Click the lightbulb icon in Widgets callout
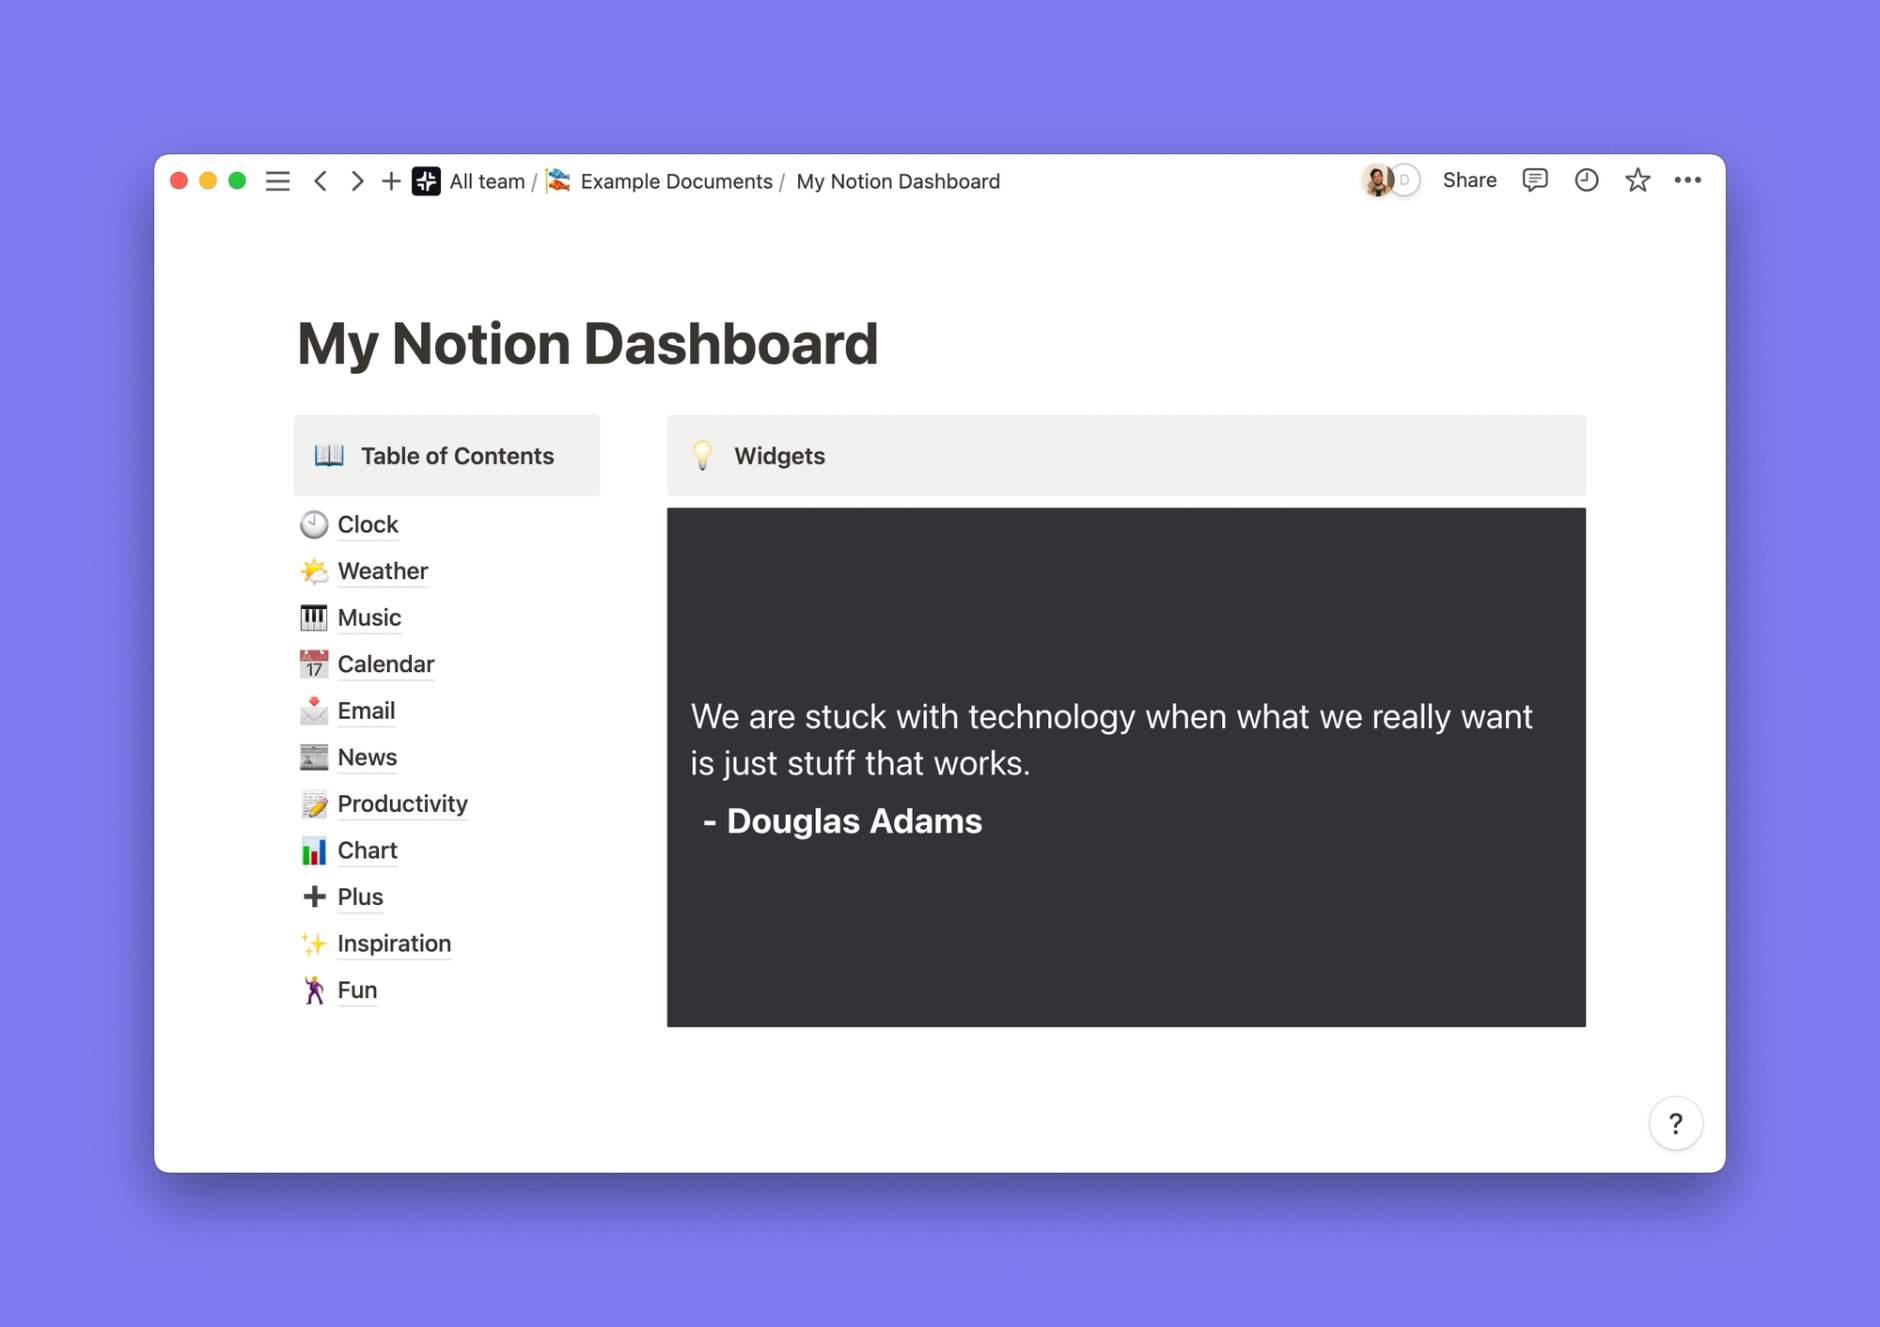 pos(702,456)
